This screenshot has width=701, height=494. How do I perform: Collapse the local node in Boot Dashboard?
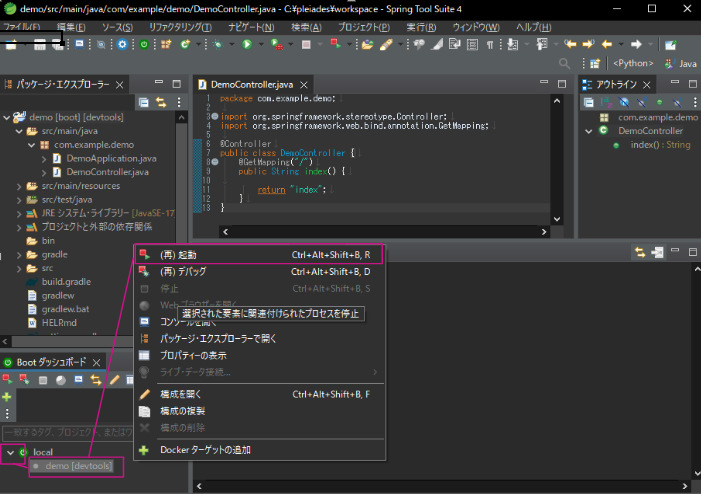(10, 453)
